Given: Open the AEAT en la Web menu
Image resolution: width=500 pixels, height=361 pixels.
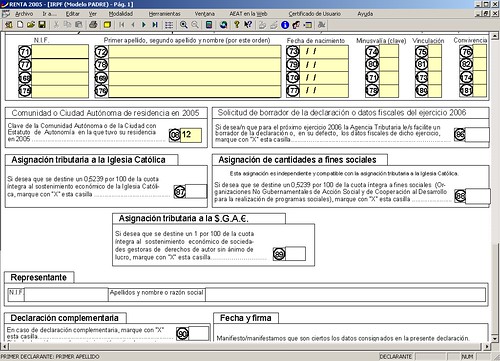Looking at the screenshot, I should tap(248, 14).
